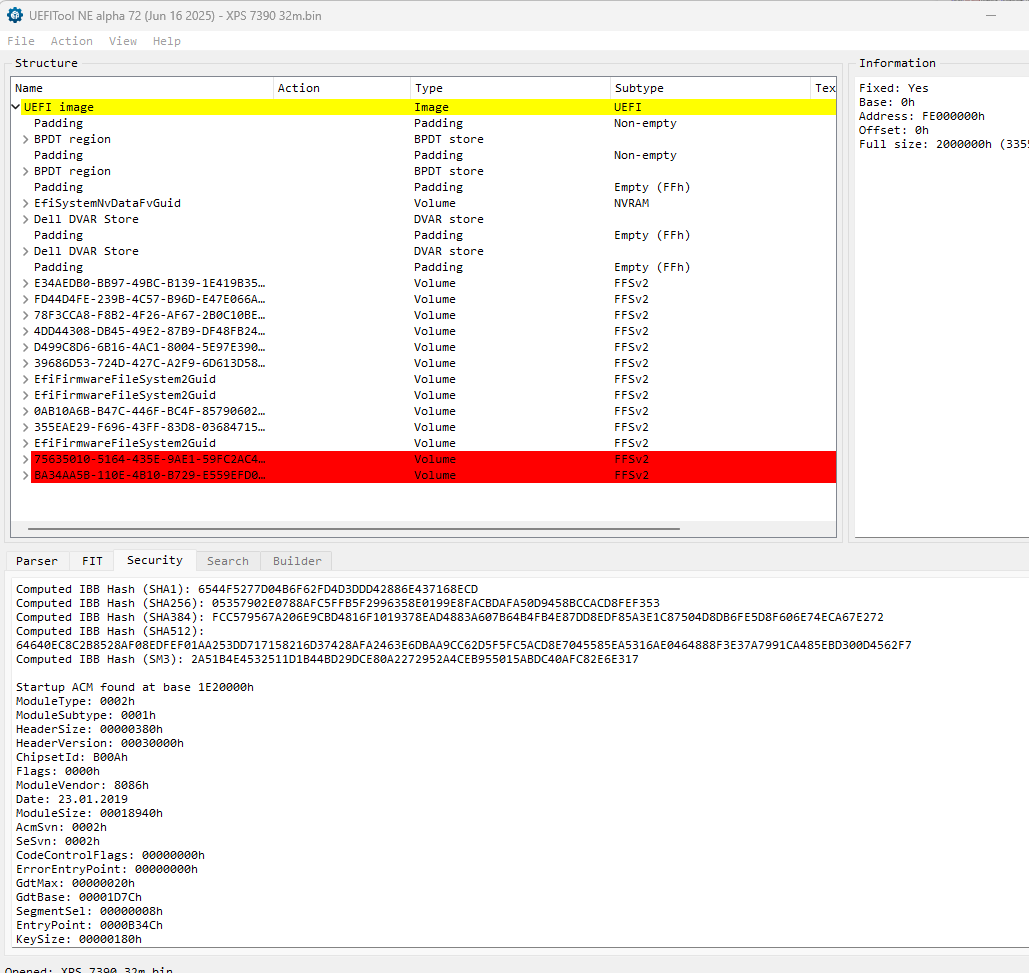1029x973 pixels.
Task: Click the Computed IBB Hash (SM3) line
Action: click(x=327, y=659)
